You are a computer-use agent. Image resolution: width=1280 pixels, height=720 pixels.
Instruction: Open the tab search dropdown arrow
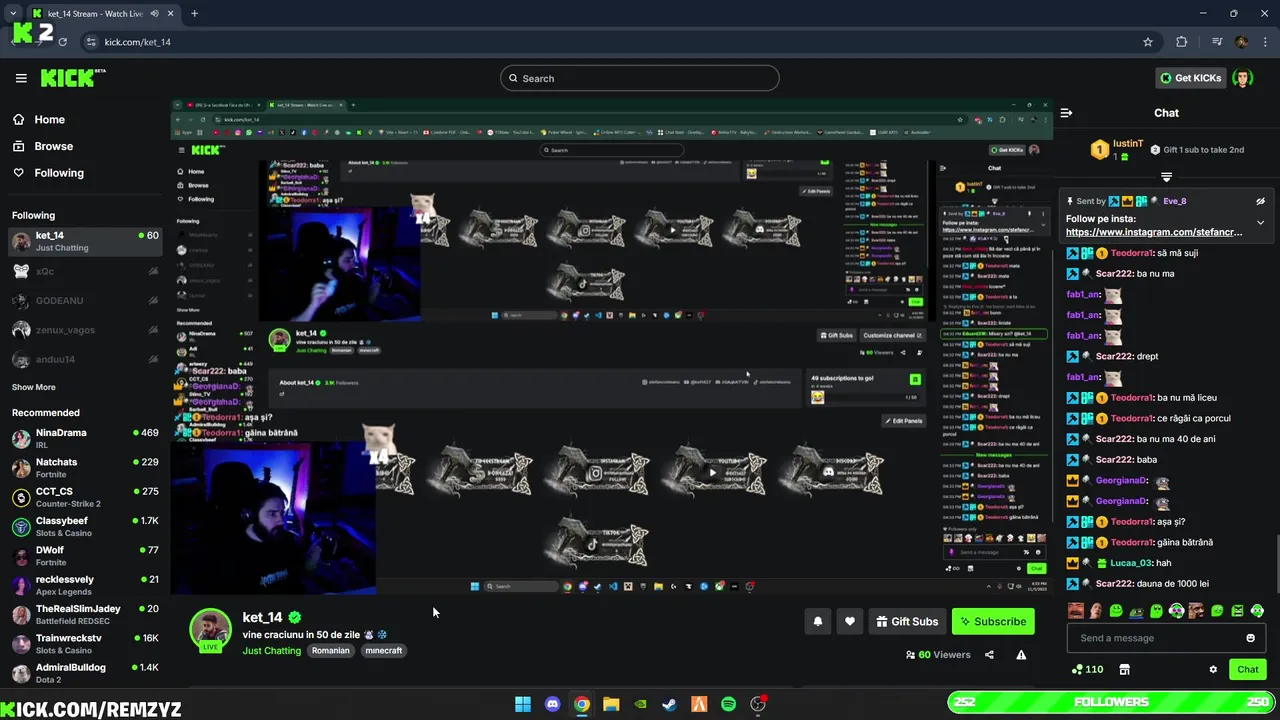pyautogui.click(x=12, y=14)
